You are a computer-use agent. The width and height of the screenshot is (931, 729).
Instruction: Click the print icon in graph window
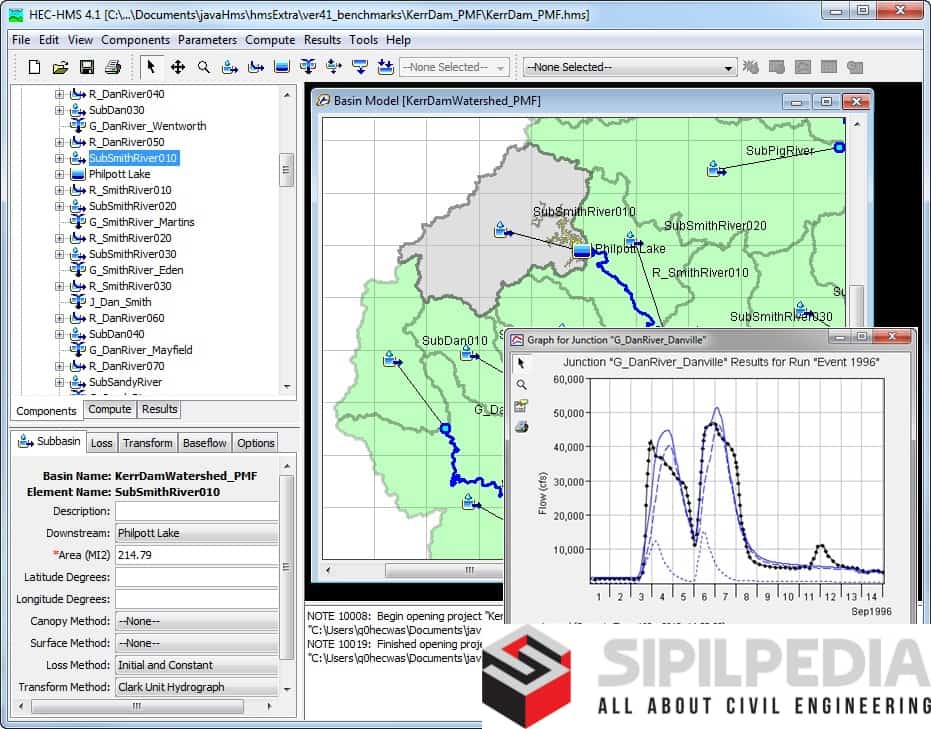tap(521, 427)
